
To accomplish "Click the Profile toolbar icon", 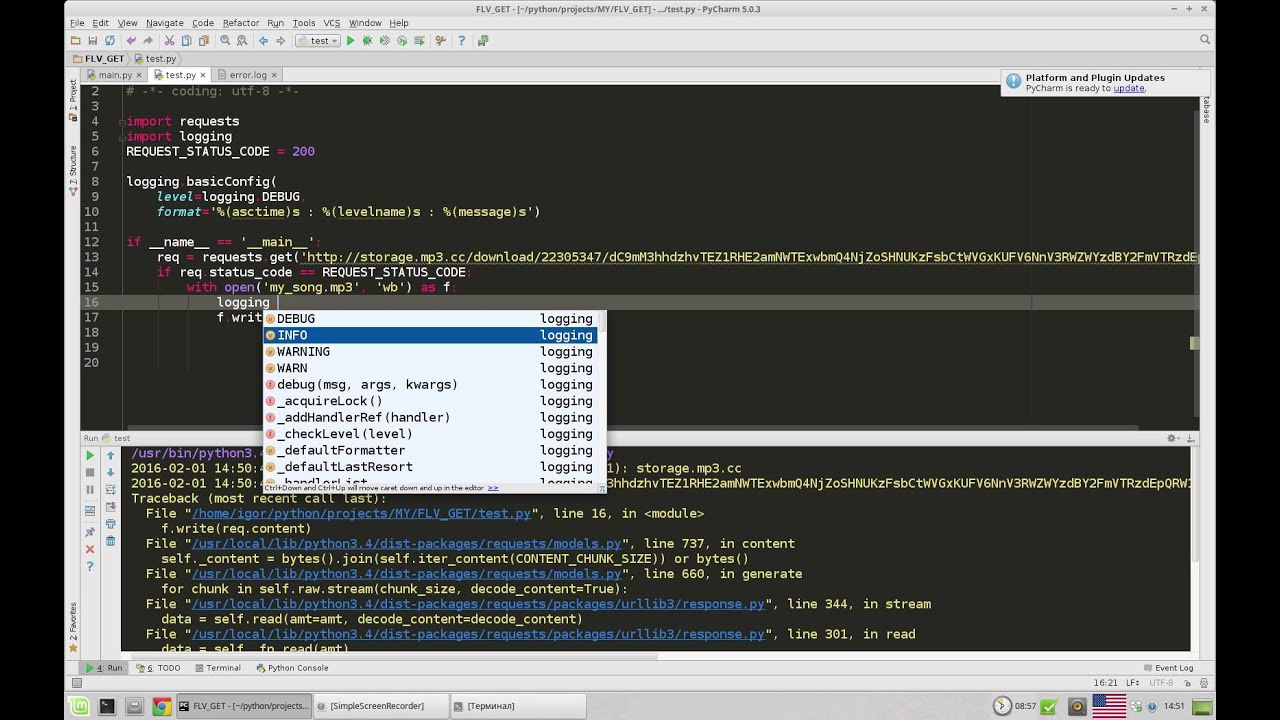I will coord(402,41).
